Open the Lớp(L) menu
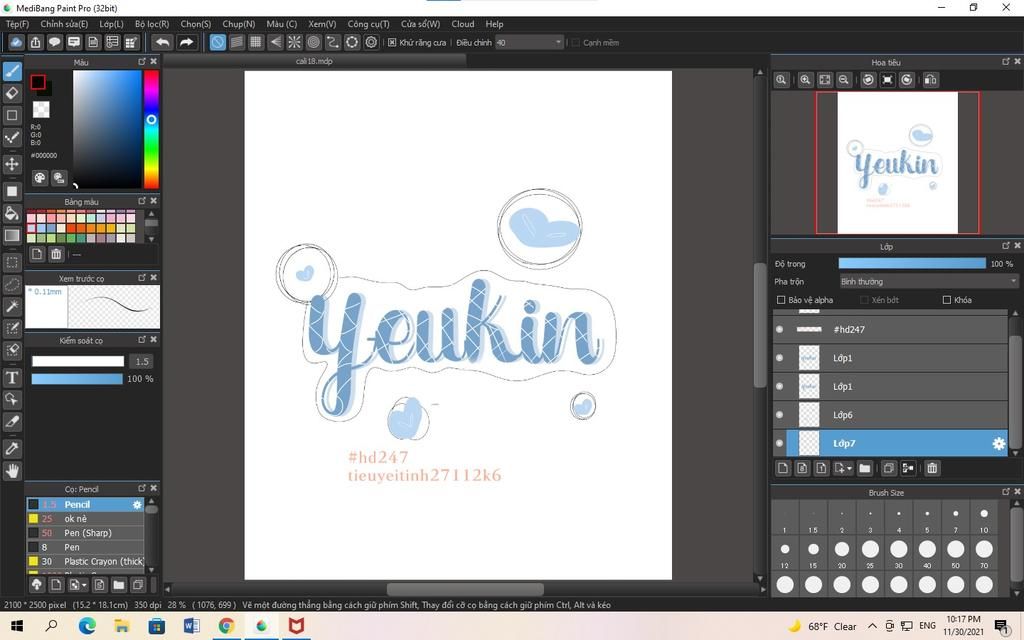Viewport: 1024px width, 640px height. (x=111, y=24)
